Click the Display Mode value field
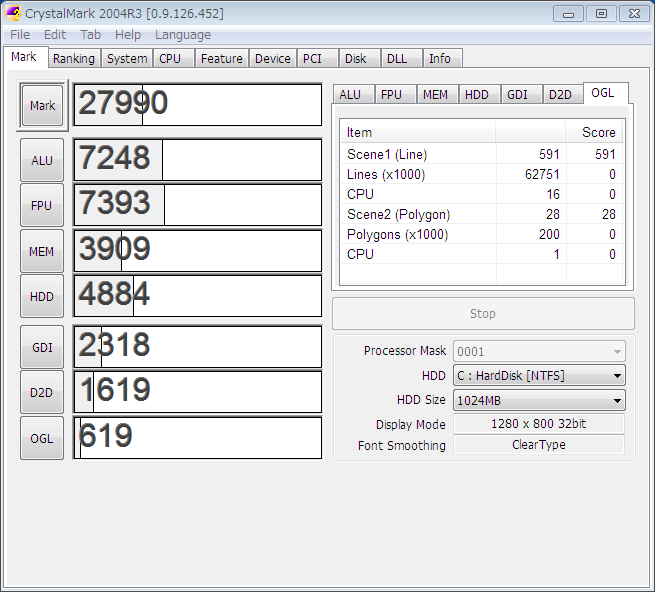 coord(539,424)
